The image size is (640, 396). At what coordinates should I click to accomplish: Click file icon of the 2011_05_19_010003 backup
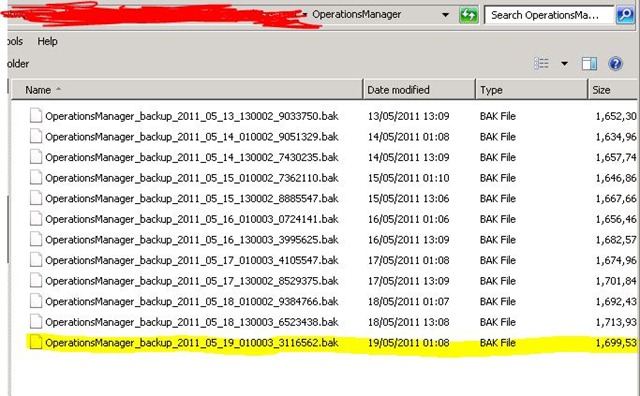pyautogui.click(x=36, y=342)
